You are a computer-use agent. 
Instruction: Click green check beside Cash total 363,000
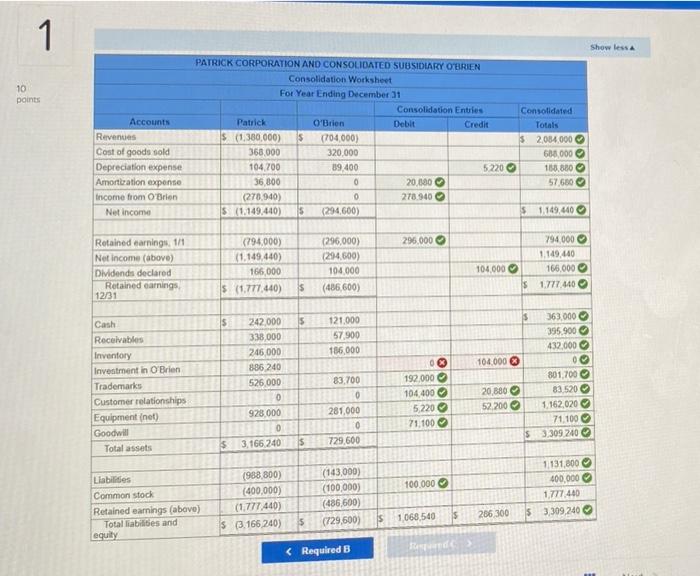pos(583,316)
